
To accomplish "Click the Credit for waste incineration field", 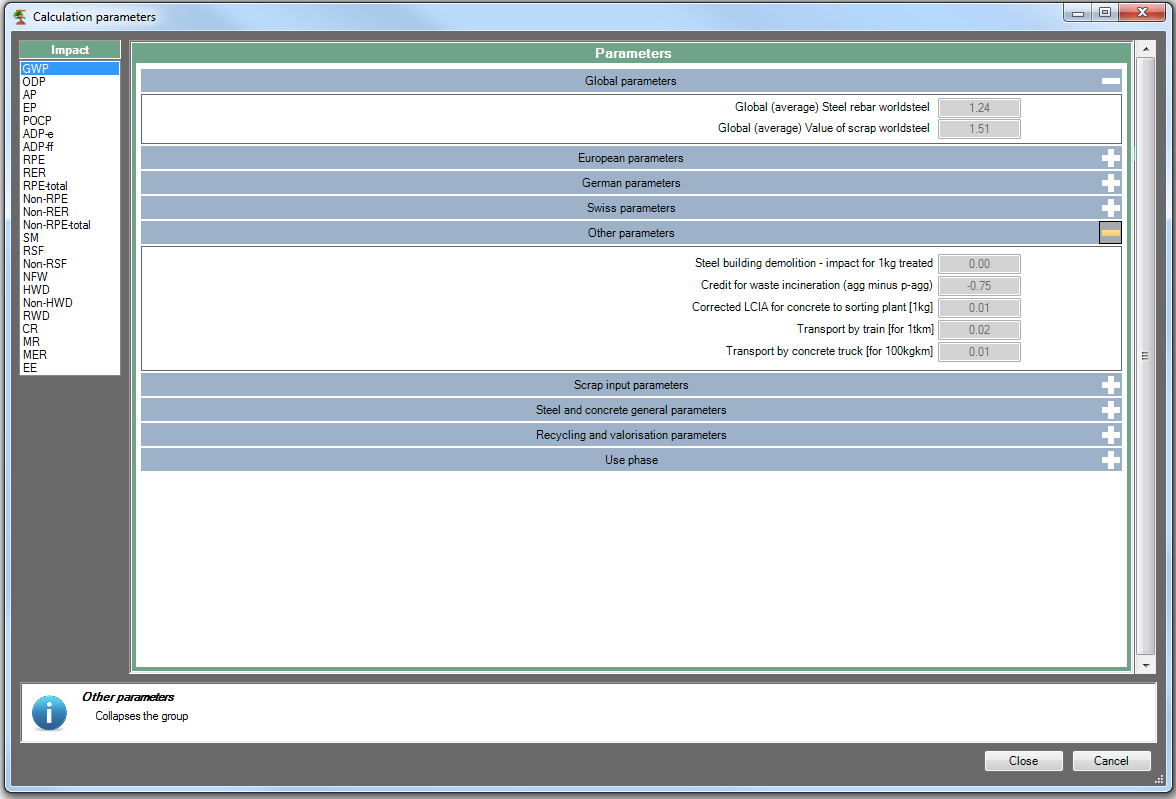I will pyautogui.click(x=979, y=286).
